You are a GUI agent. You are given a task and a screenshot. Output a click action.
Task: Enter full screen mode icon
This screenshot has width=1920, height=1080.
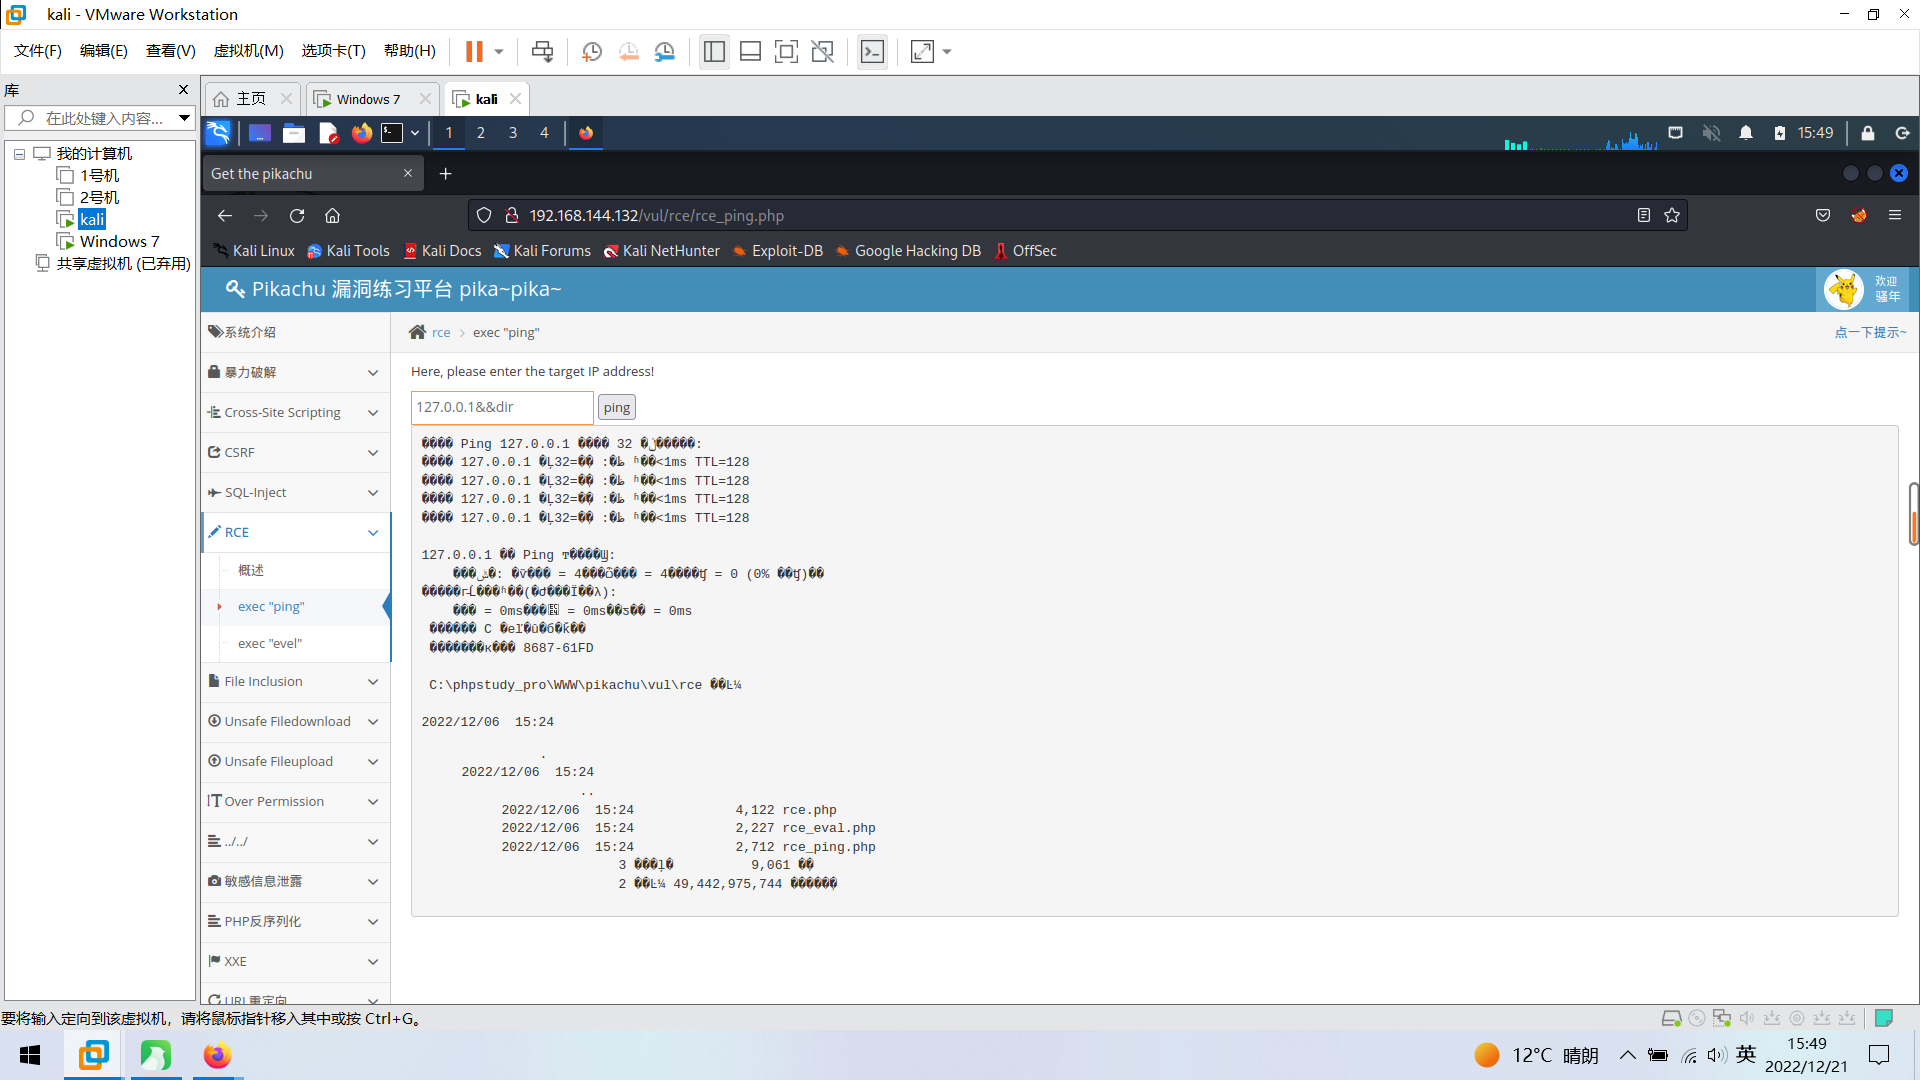pos(786,51)
